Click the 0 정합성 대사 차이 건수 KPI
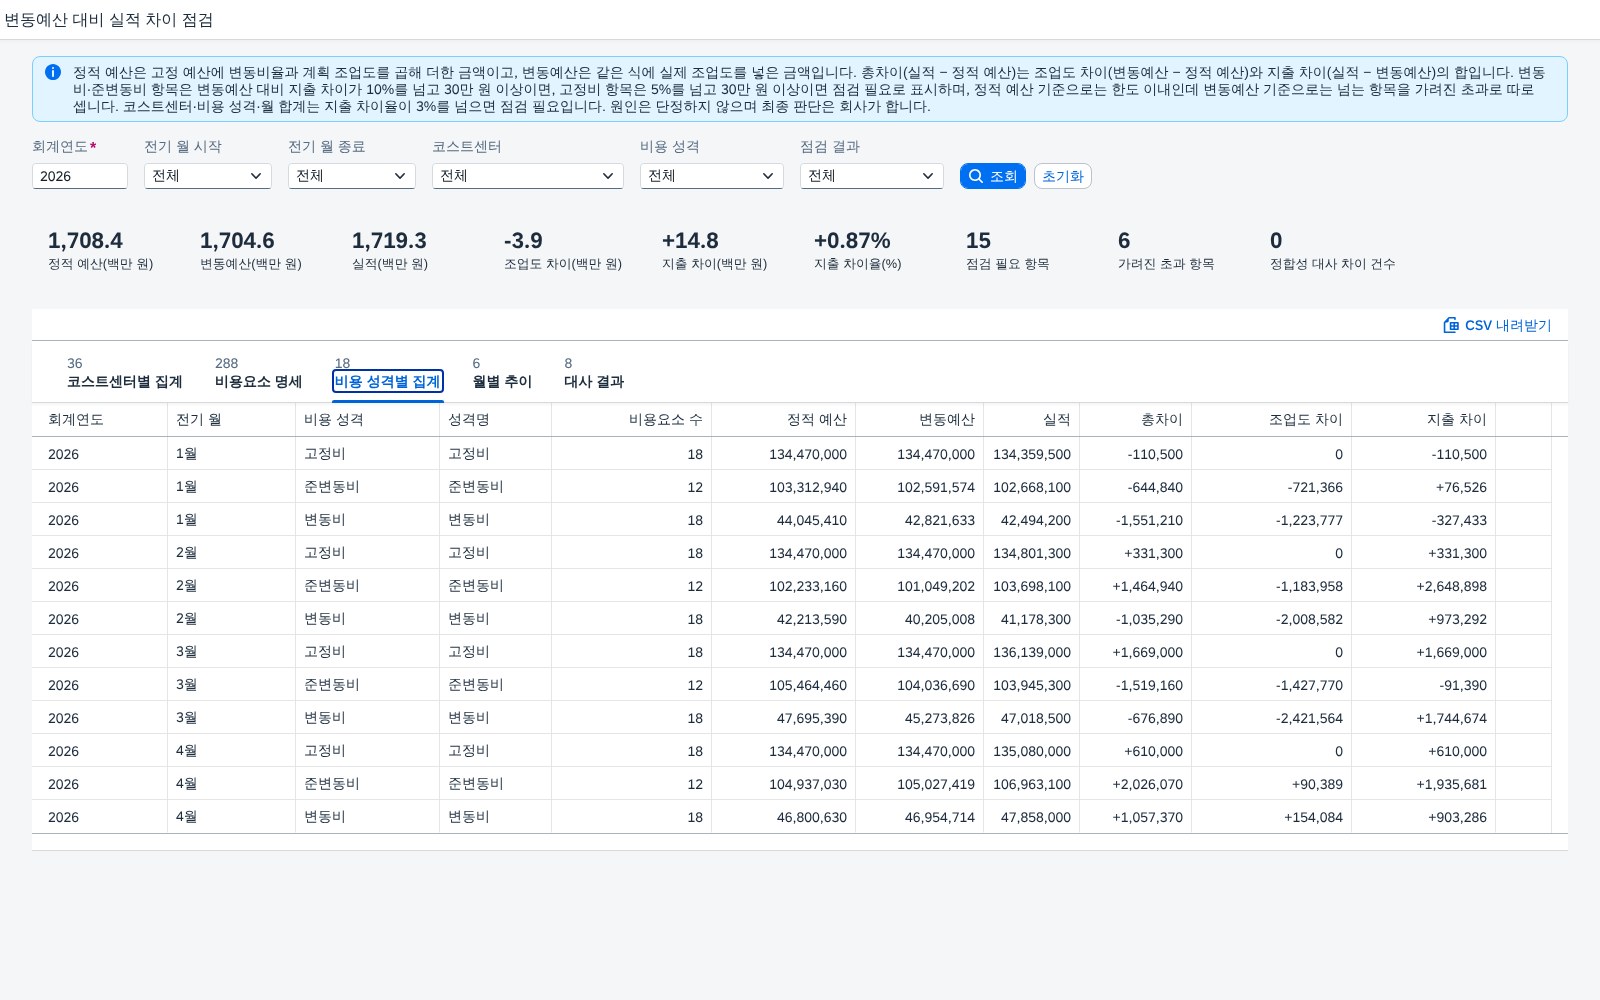 coord(1332,250)
